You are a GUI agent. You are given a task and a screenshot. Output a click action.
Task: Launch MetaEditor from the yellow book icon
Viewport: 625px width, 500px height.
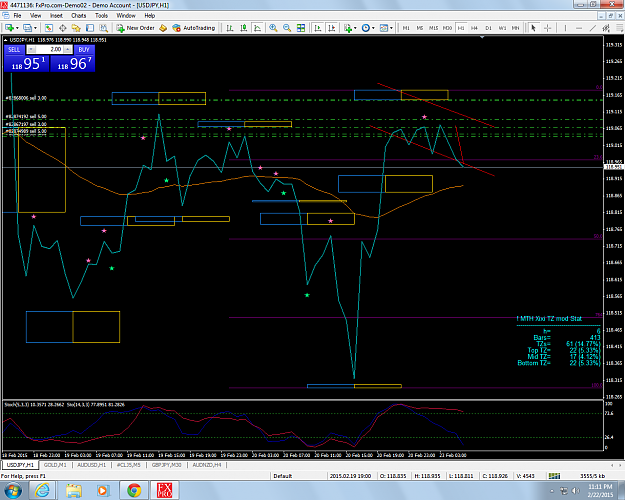[163, 28]
